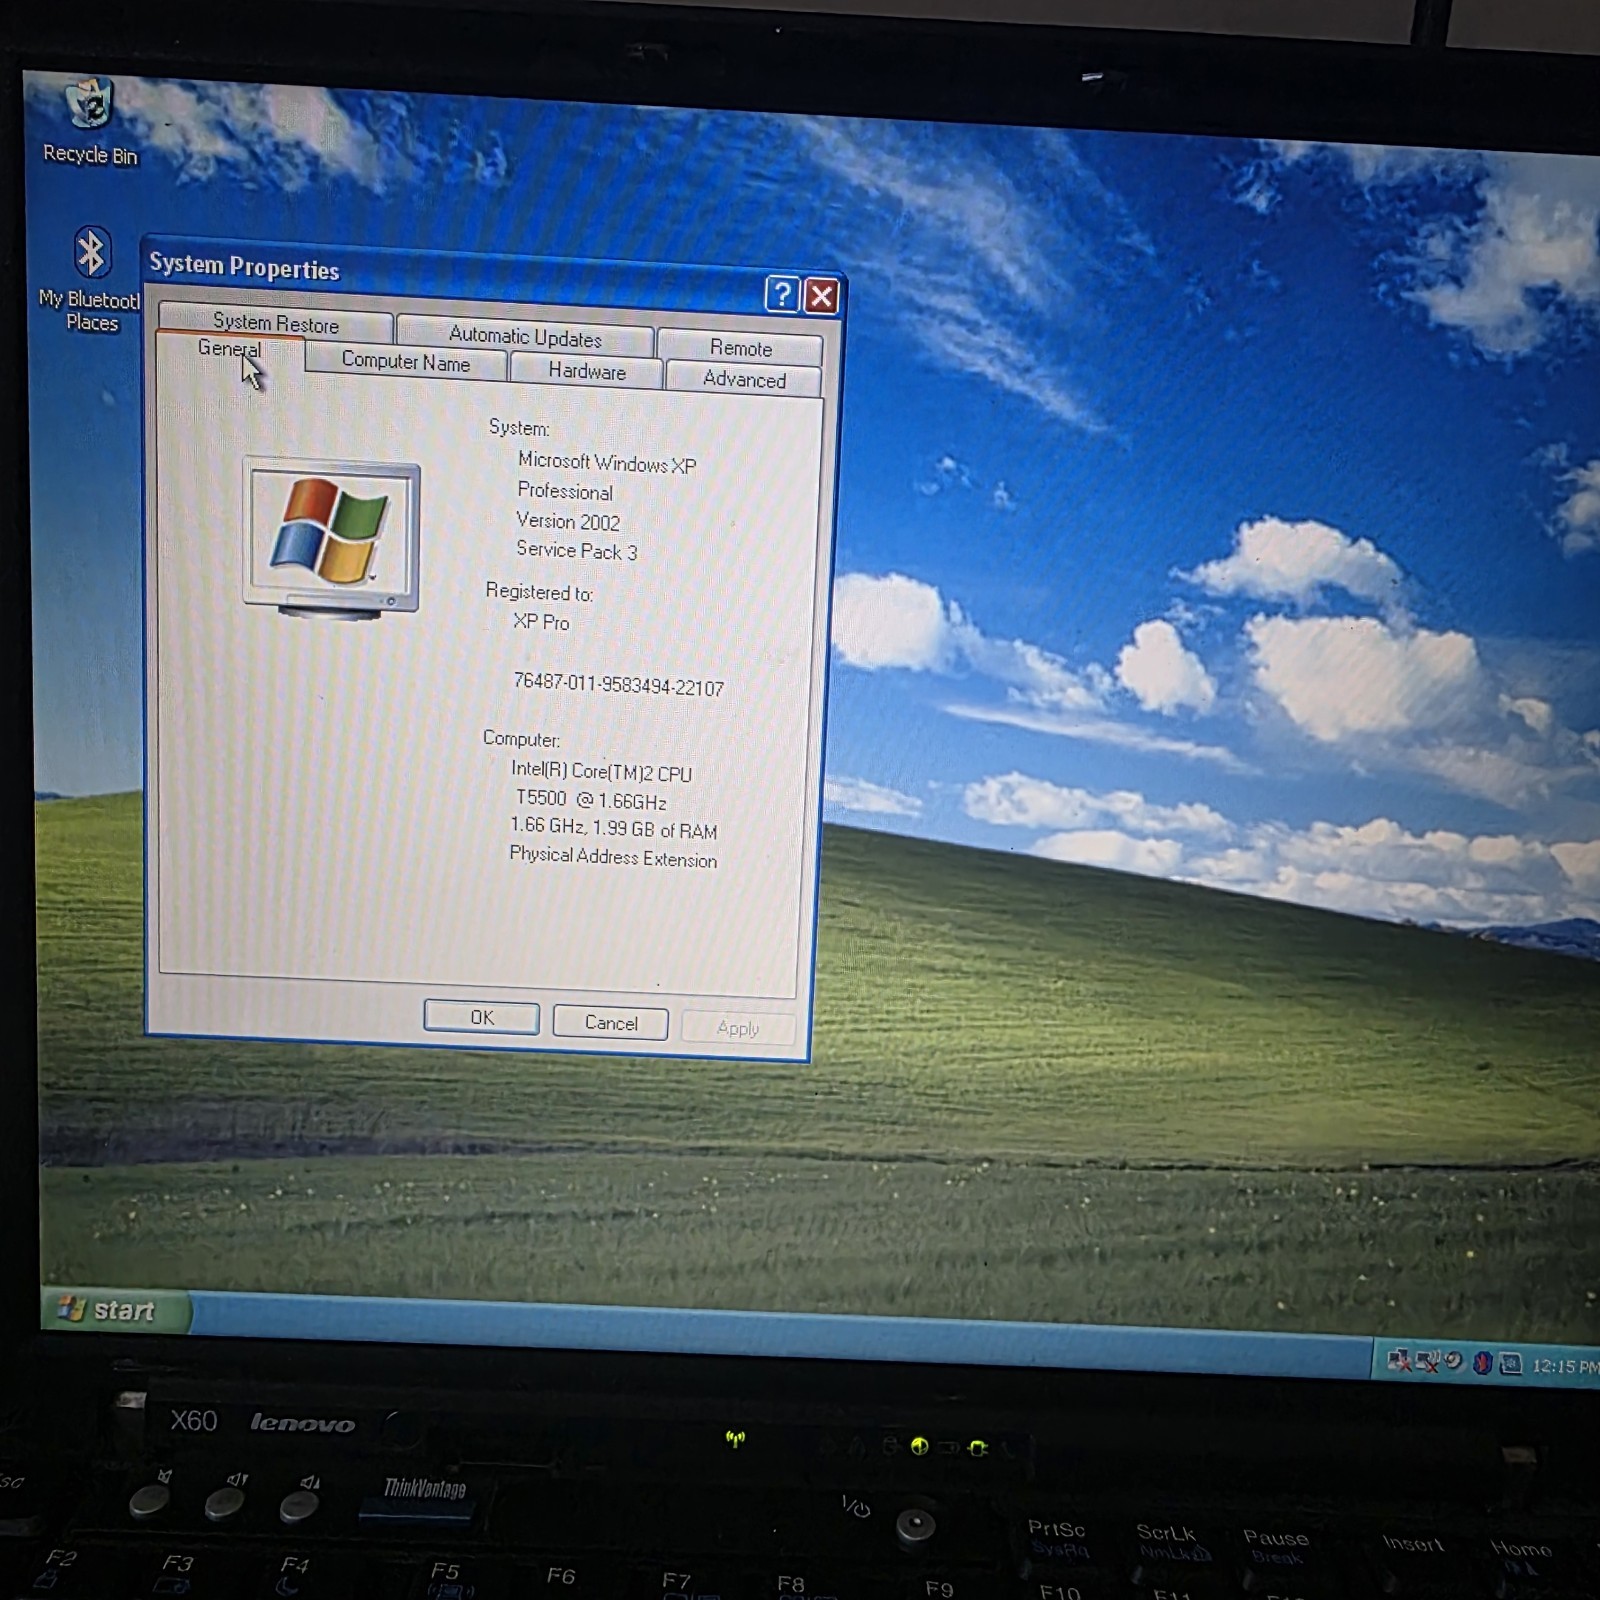Switch to the Automatic Updates tab

525,336
